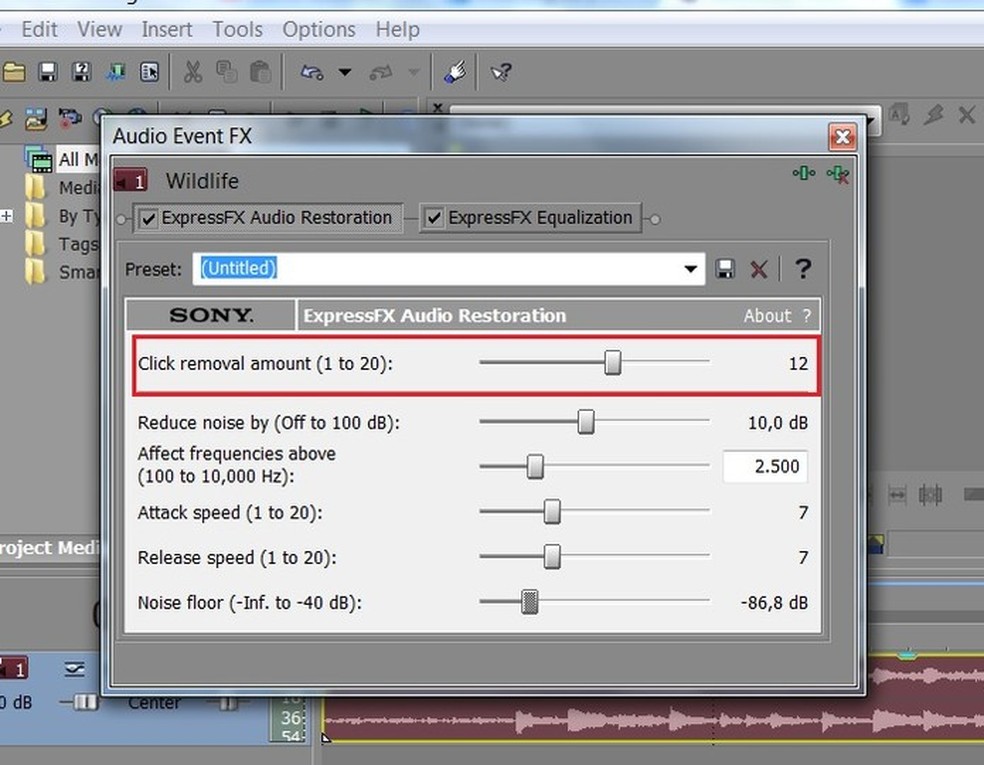Expand the By Type folder tree node
Viewport: 984px width, 765px height.
(7, 216)
